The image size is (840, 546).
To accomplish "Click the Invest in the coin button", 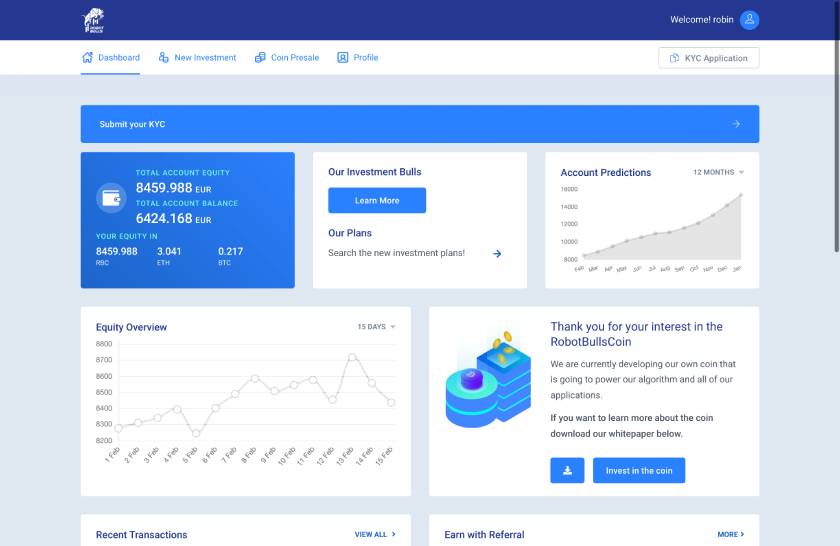I will (639, 471).
